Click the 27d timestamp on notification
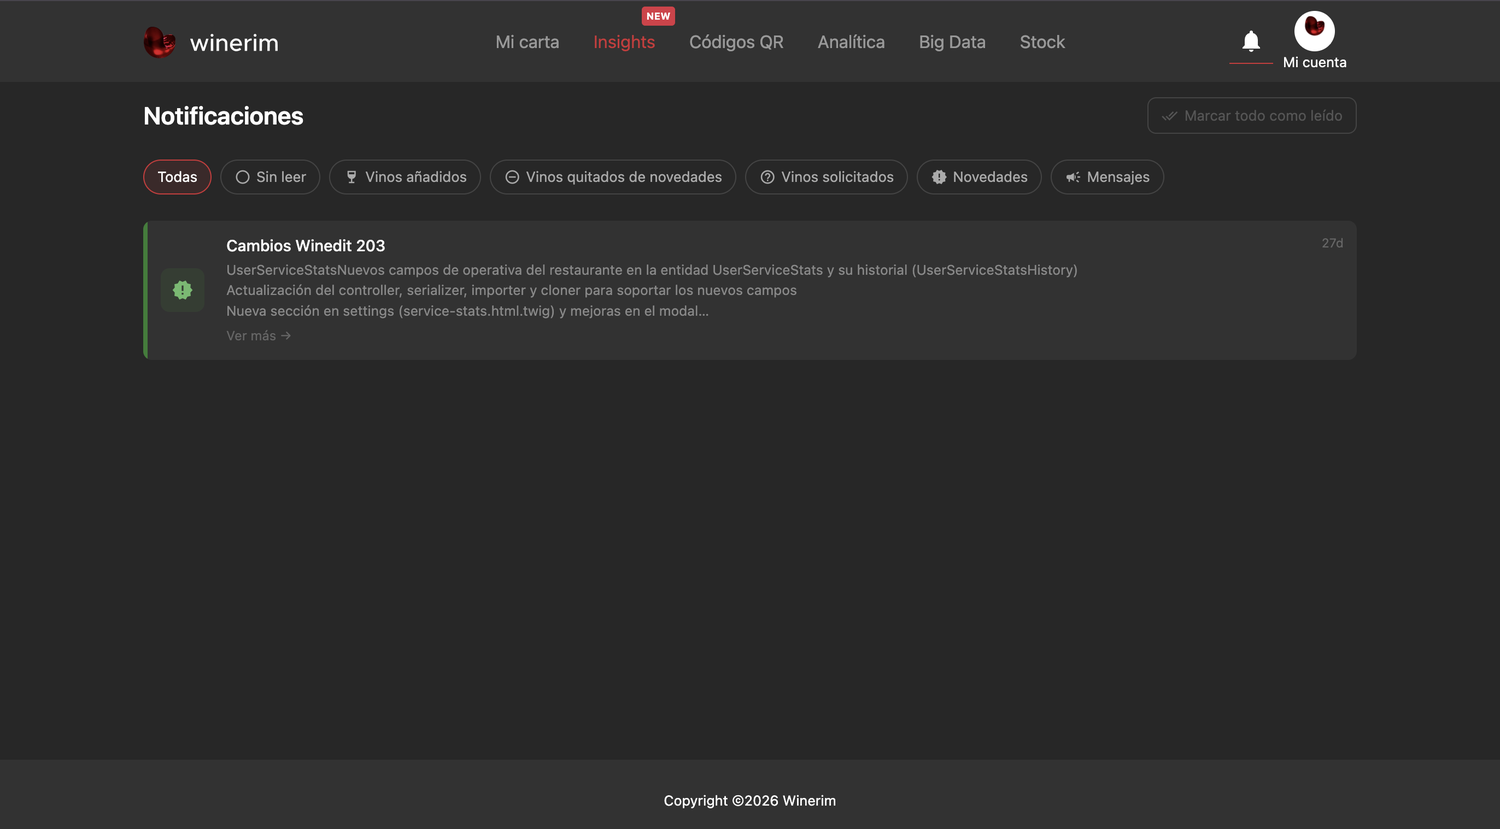Image resolution: width=1500 pixels, height=829 pixels. tap(1332, 243)
